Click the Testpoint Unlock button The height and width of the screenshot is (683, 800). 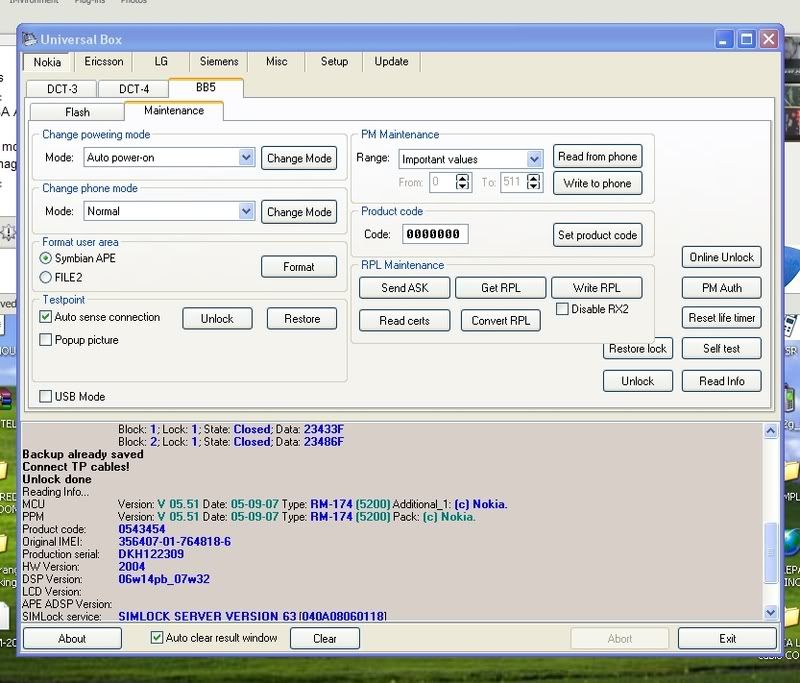point(217,319)
